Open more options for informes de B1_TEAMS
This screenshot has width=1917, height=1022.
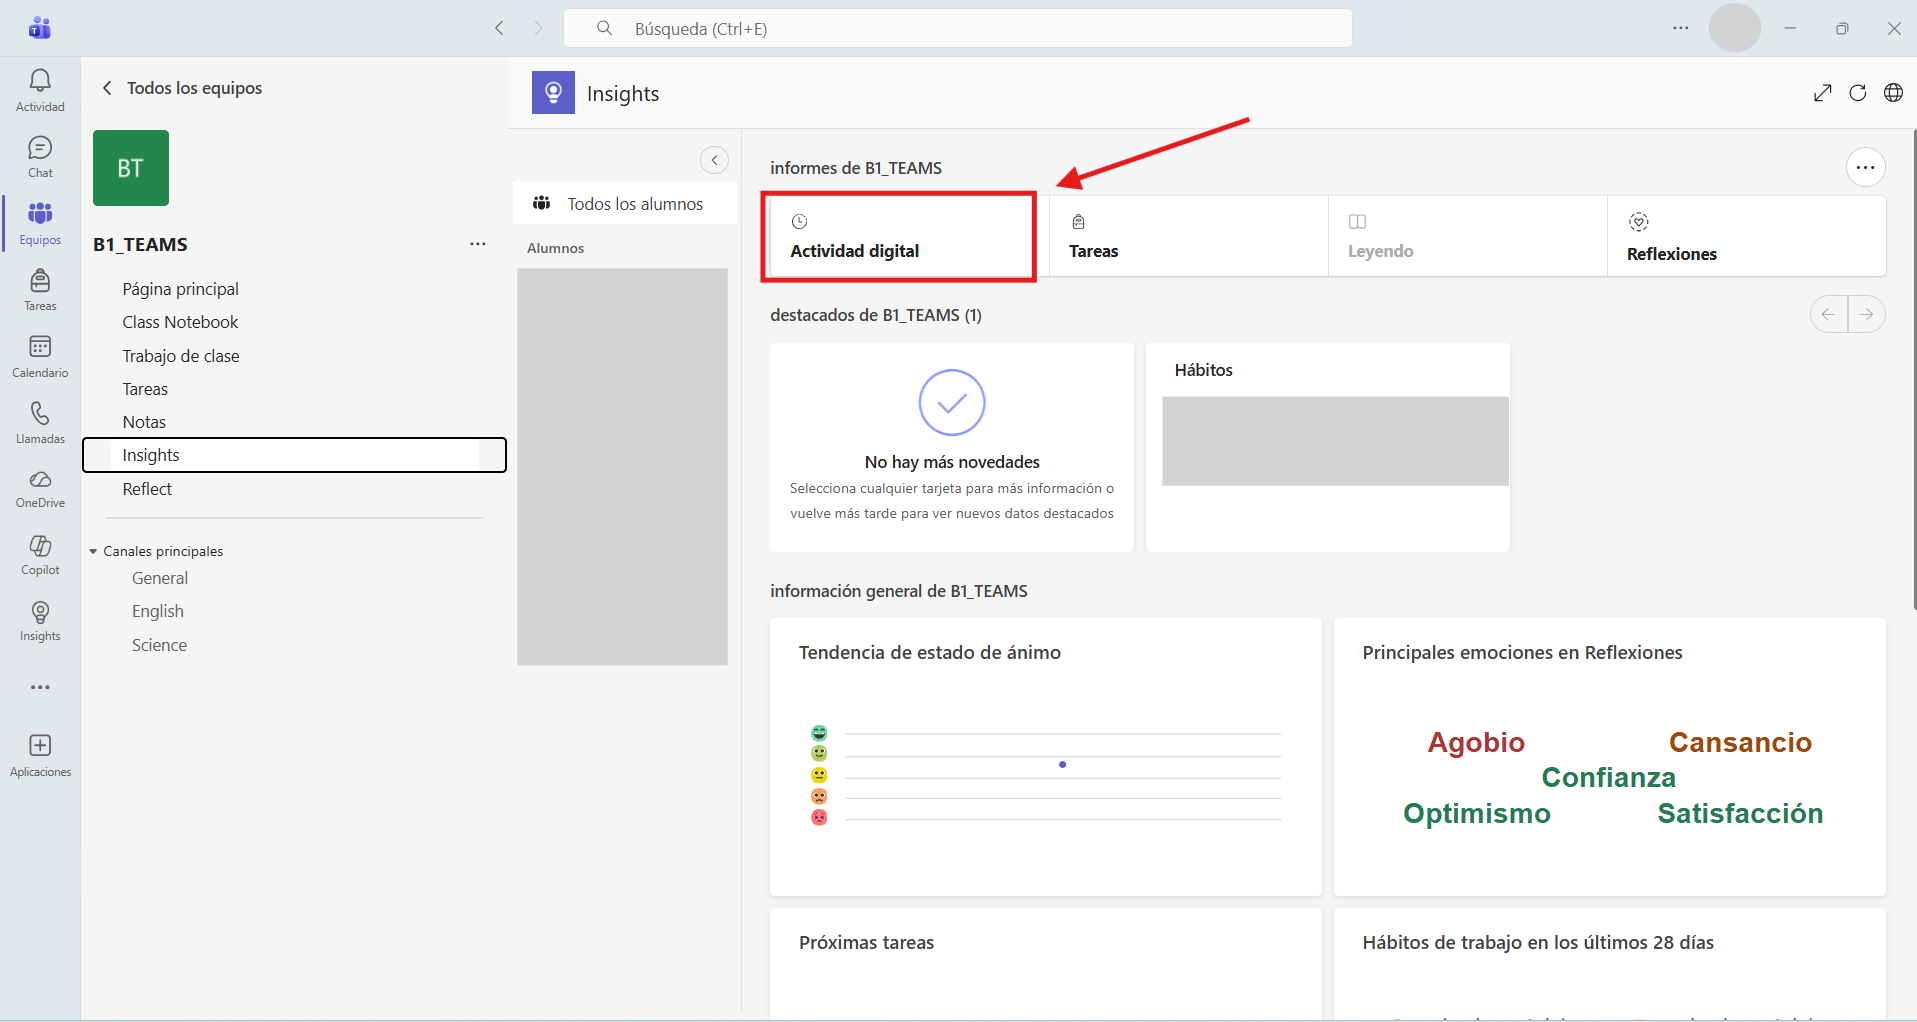[x=1865, y=167]
